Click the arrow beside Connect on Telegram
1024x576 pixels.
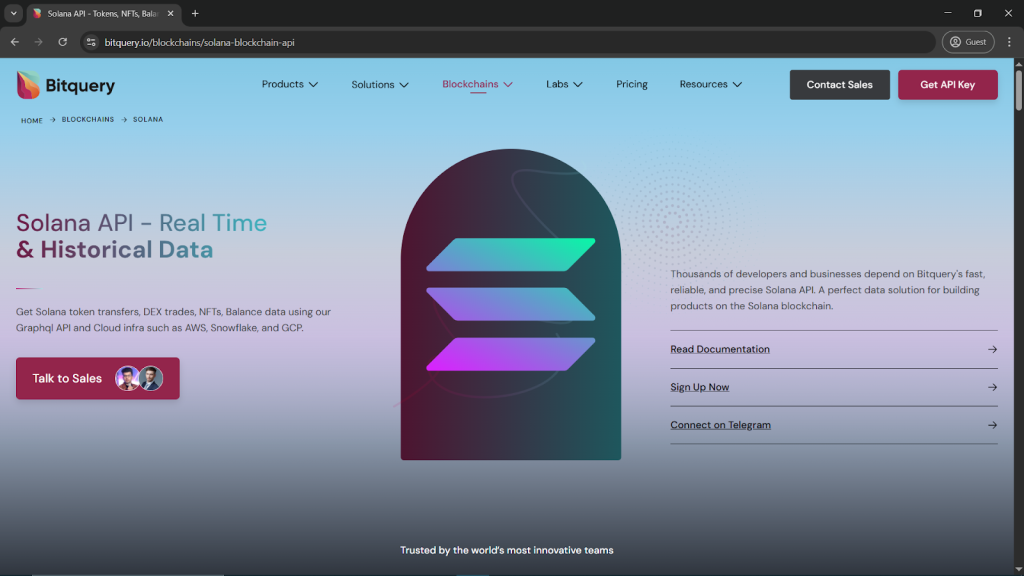pos(992,425)
